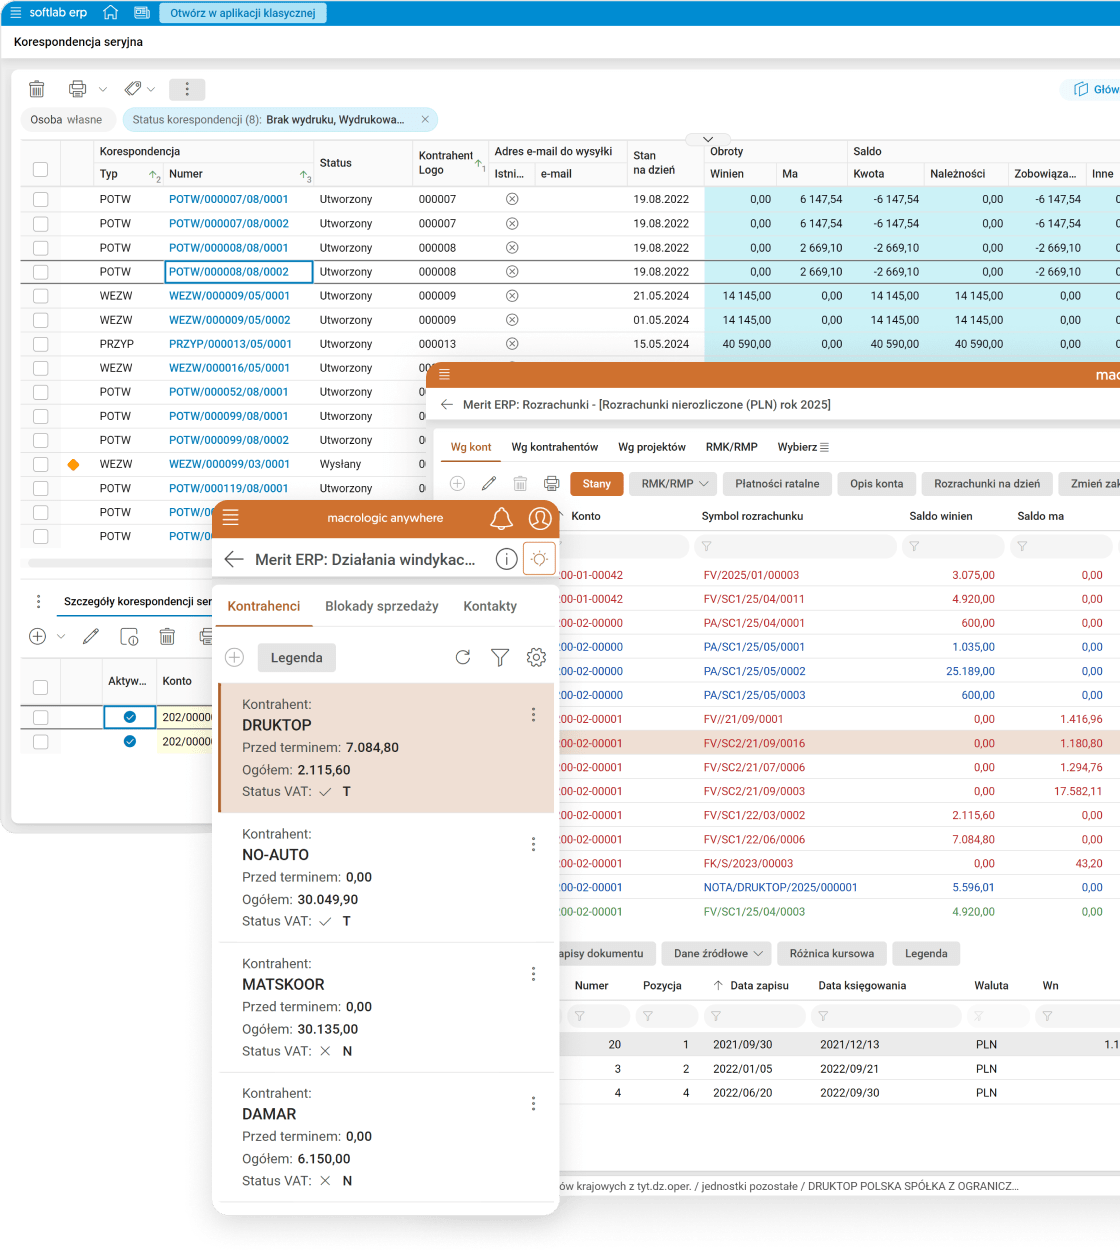Switch to the Blokady sprzedaży tab
The height and width of the screenshot is (1256, 1120).
point(381,606)
